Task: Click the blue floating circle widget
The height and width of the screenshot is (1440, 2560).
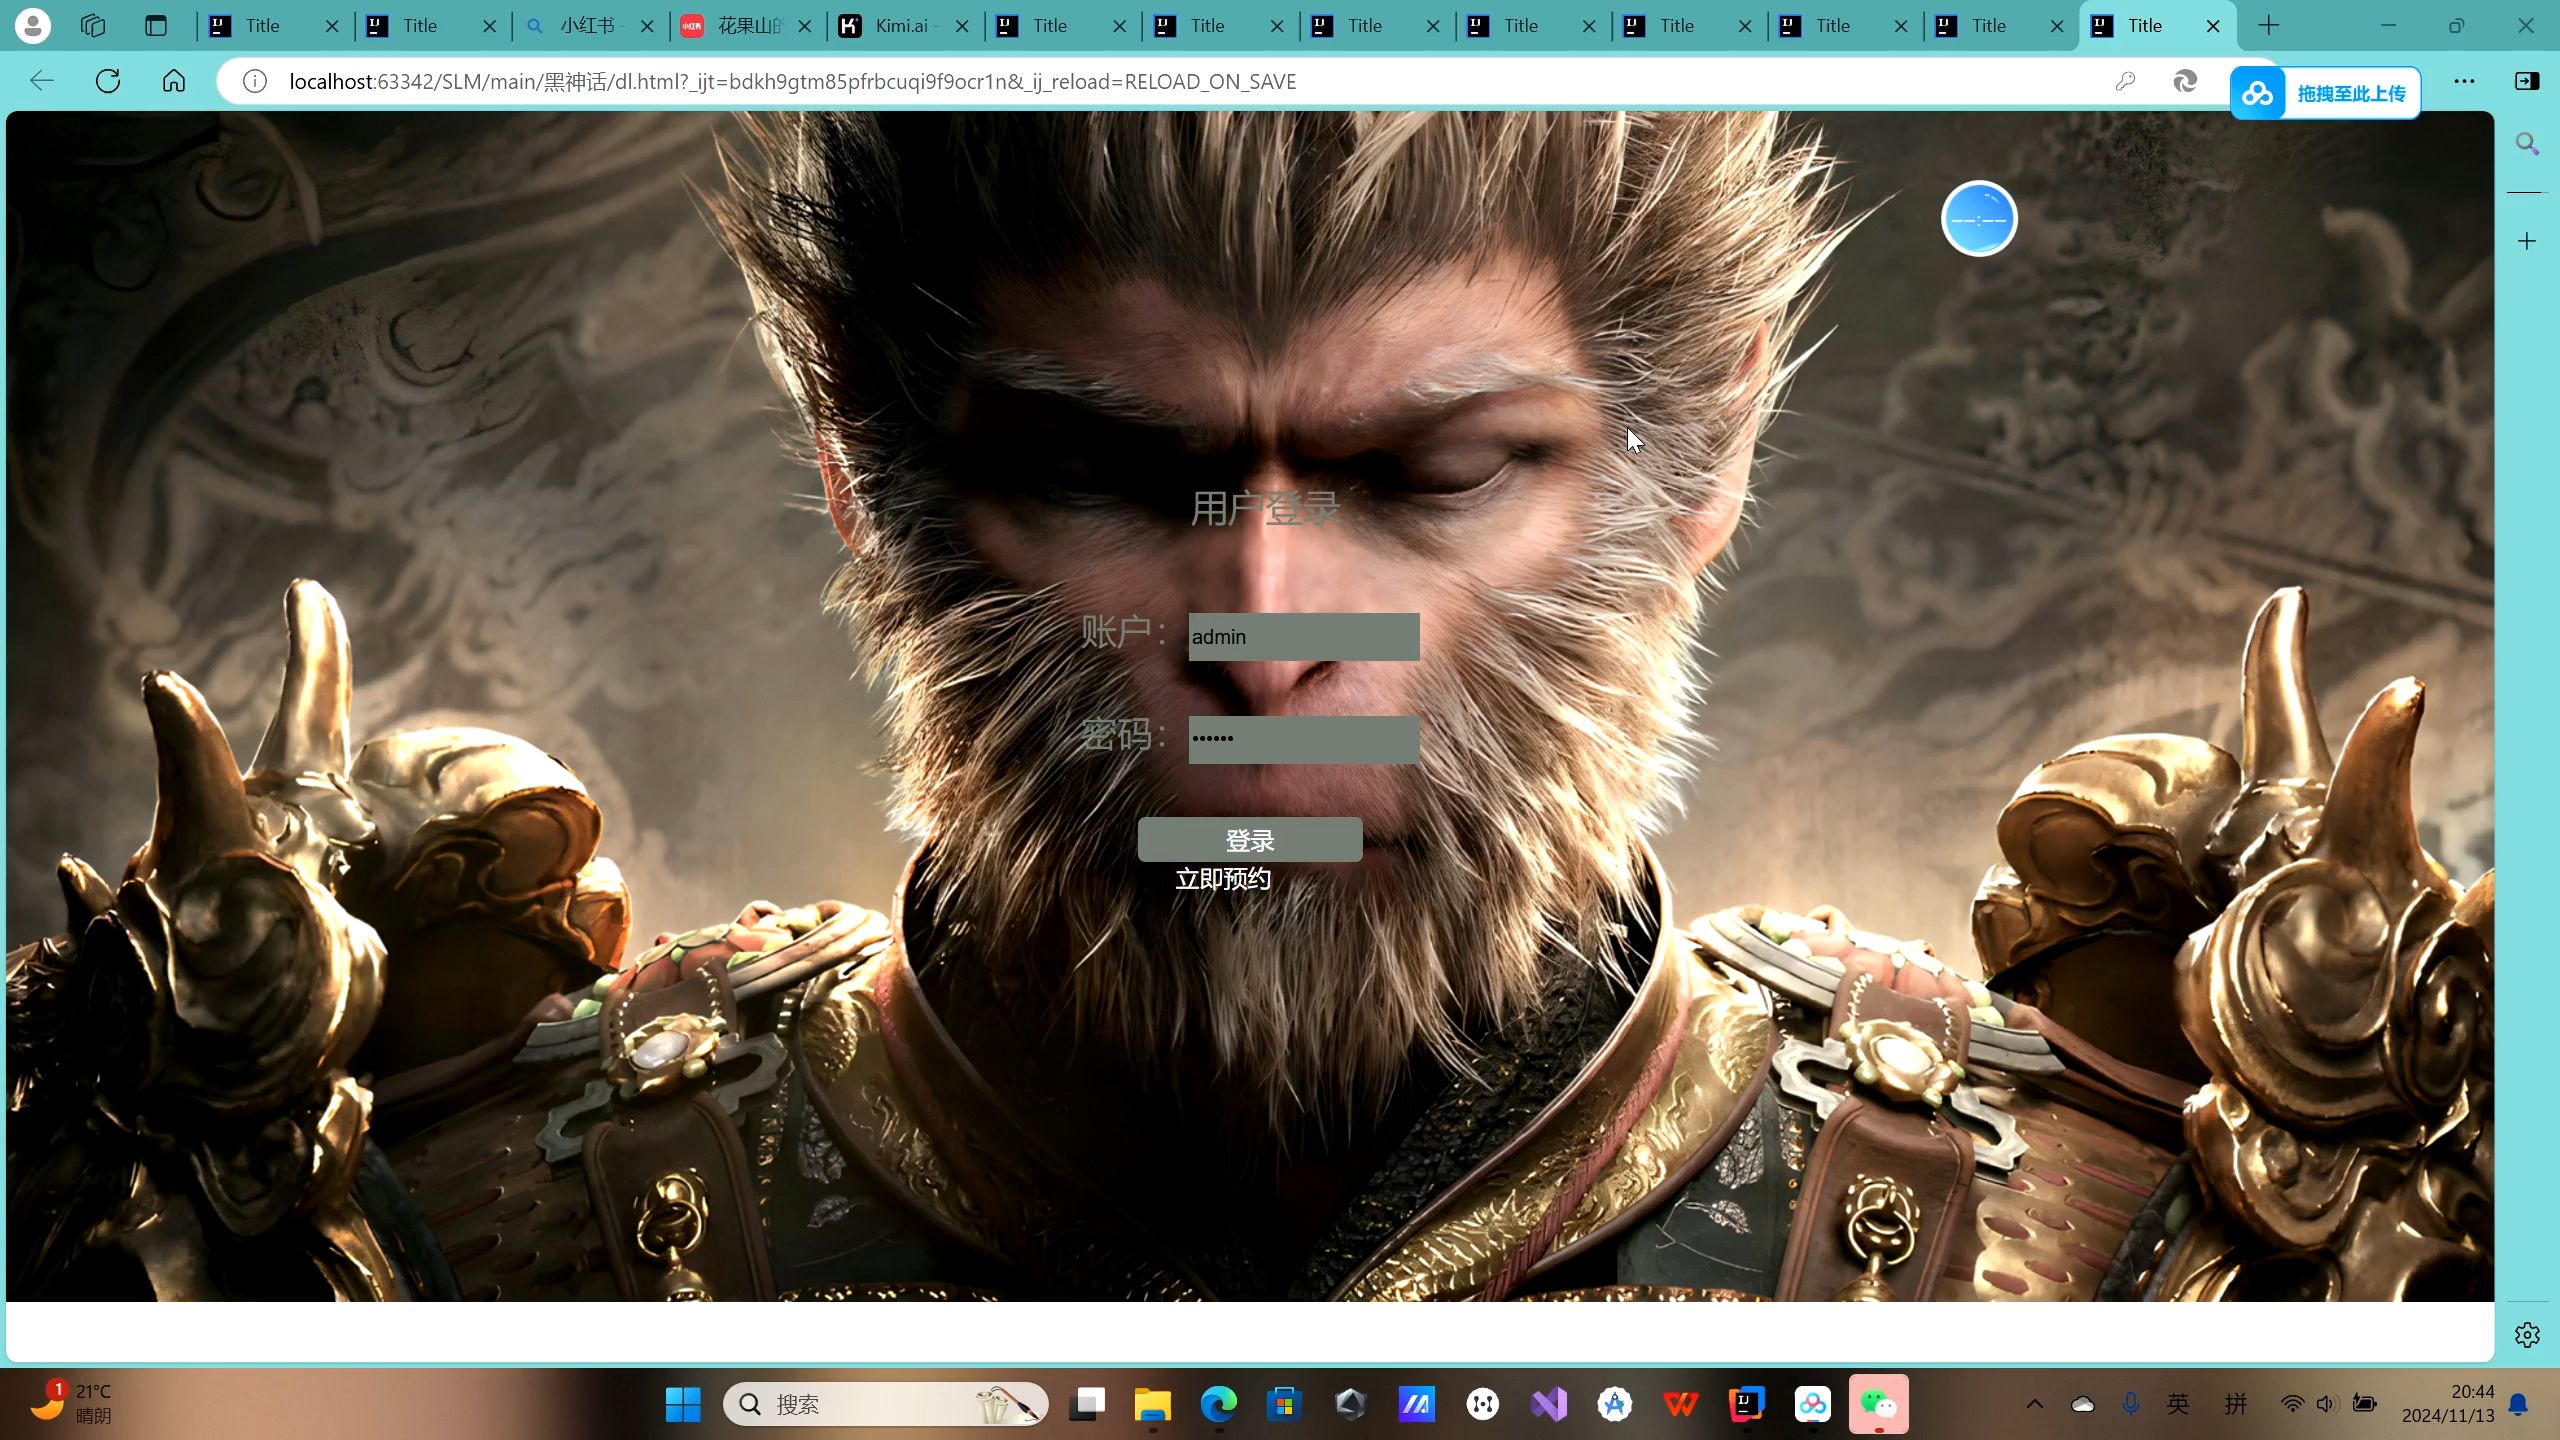Action: click(1979, 219)
